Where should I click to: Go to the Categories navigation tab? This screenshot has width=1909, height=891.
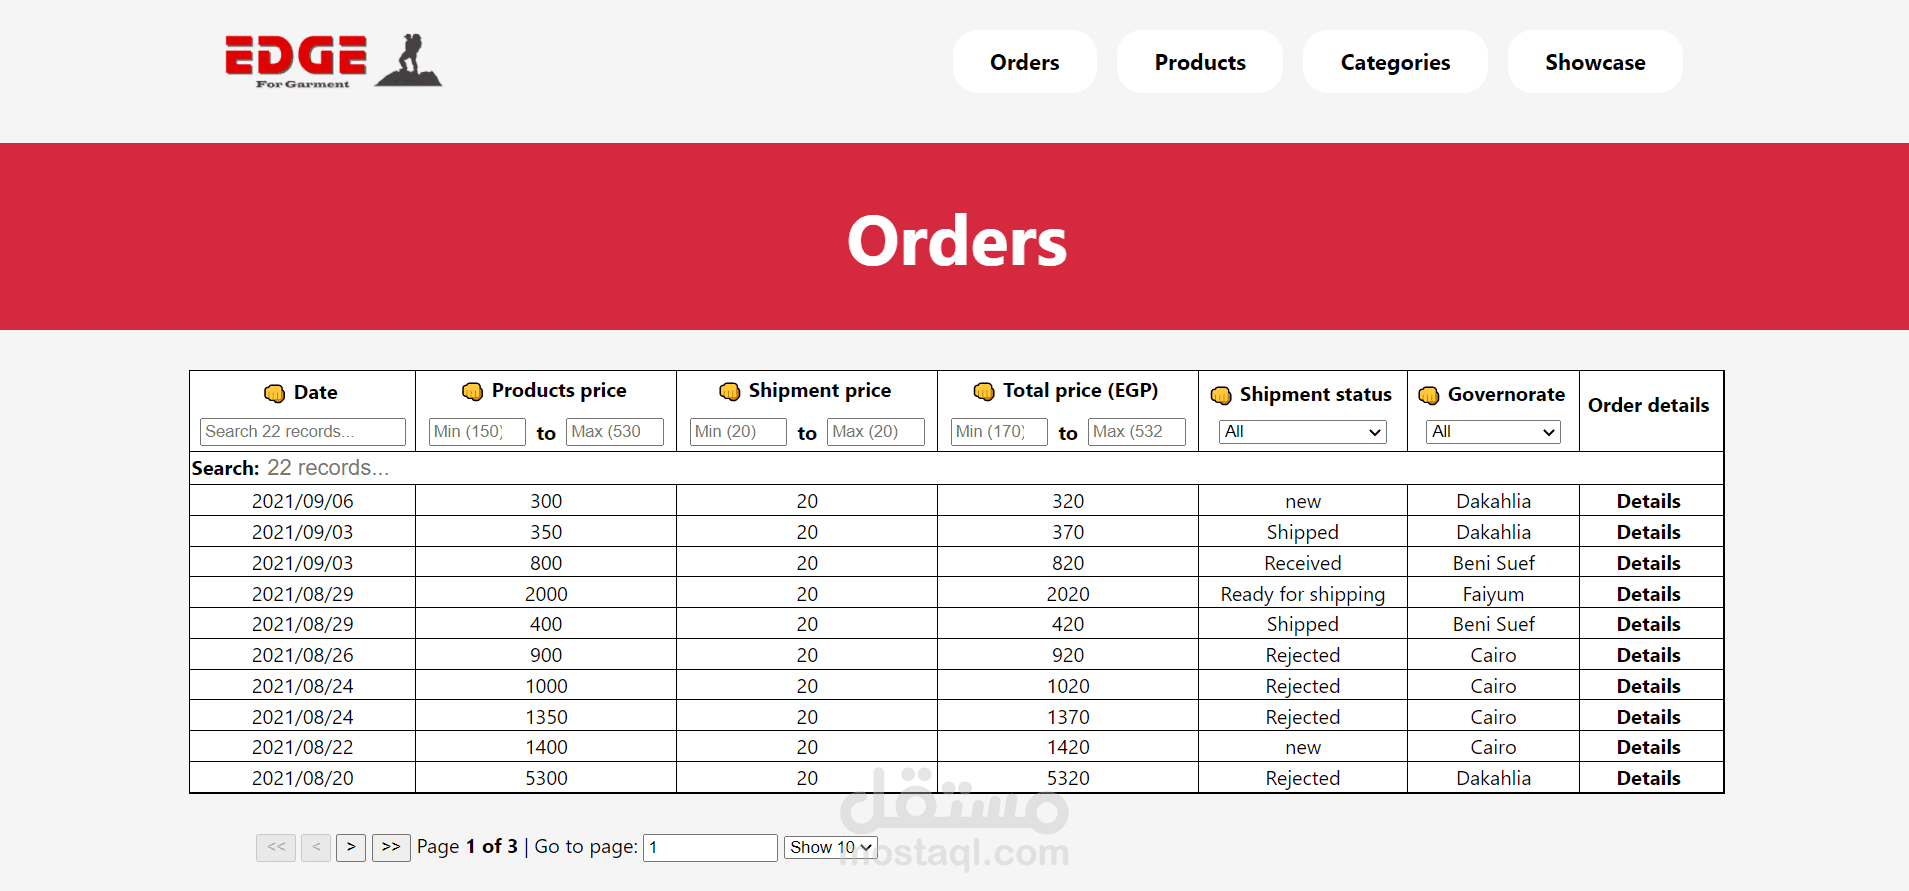coord(1395,62)
